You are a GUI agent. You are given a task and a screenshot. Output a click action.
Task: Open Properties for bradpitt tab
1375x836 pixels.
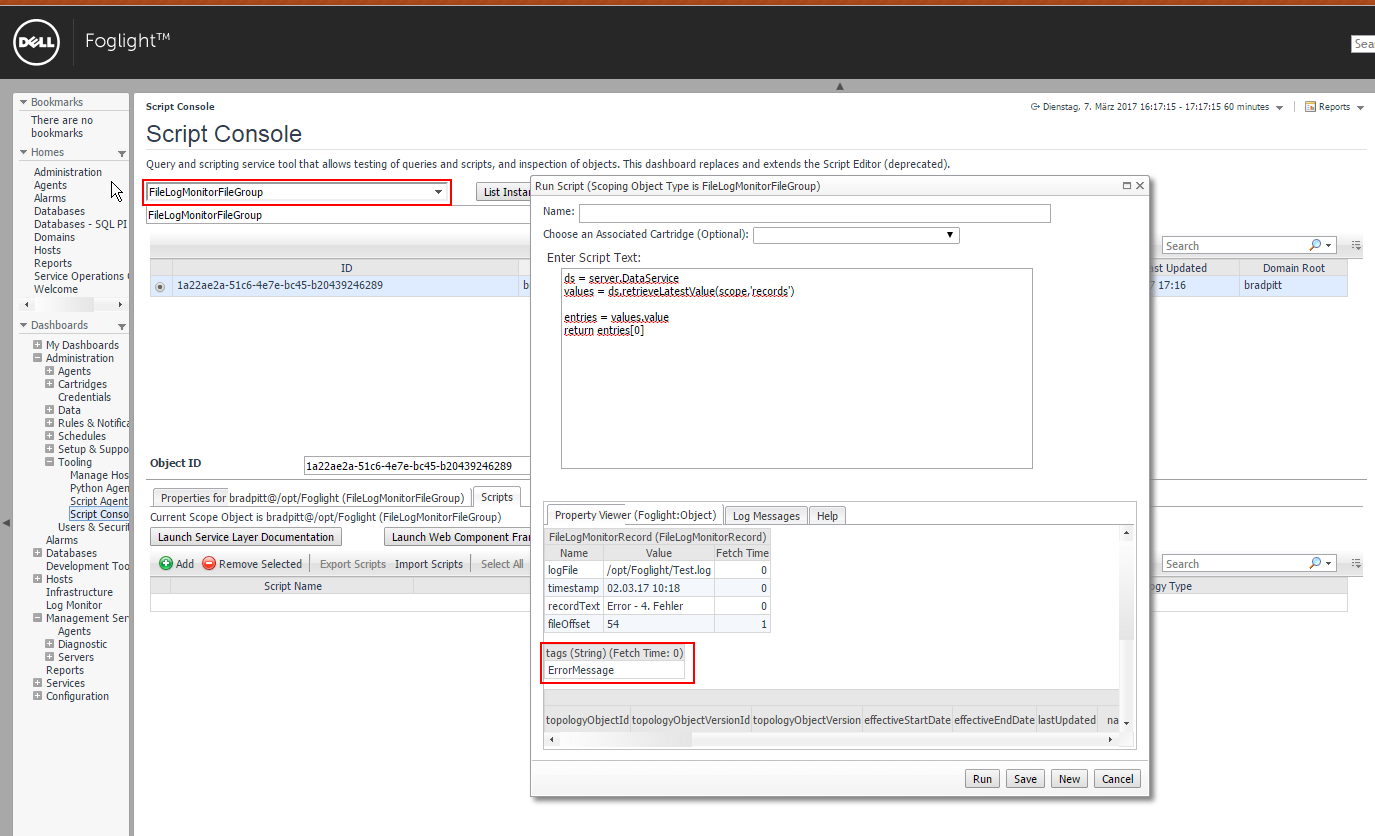click(x=312, y=497)
